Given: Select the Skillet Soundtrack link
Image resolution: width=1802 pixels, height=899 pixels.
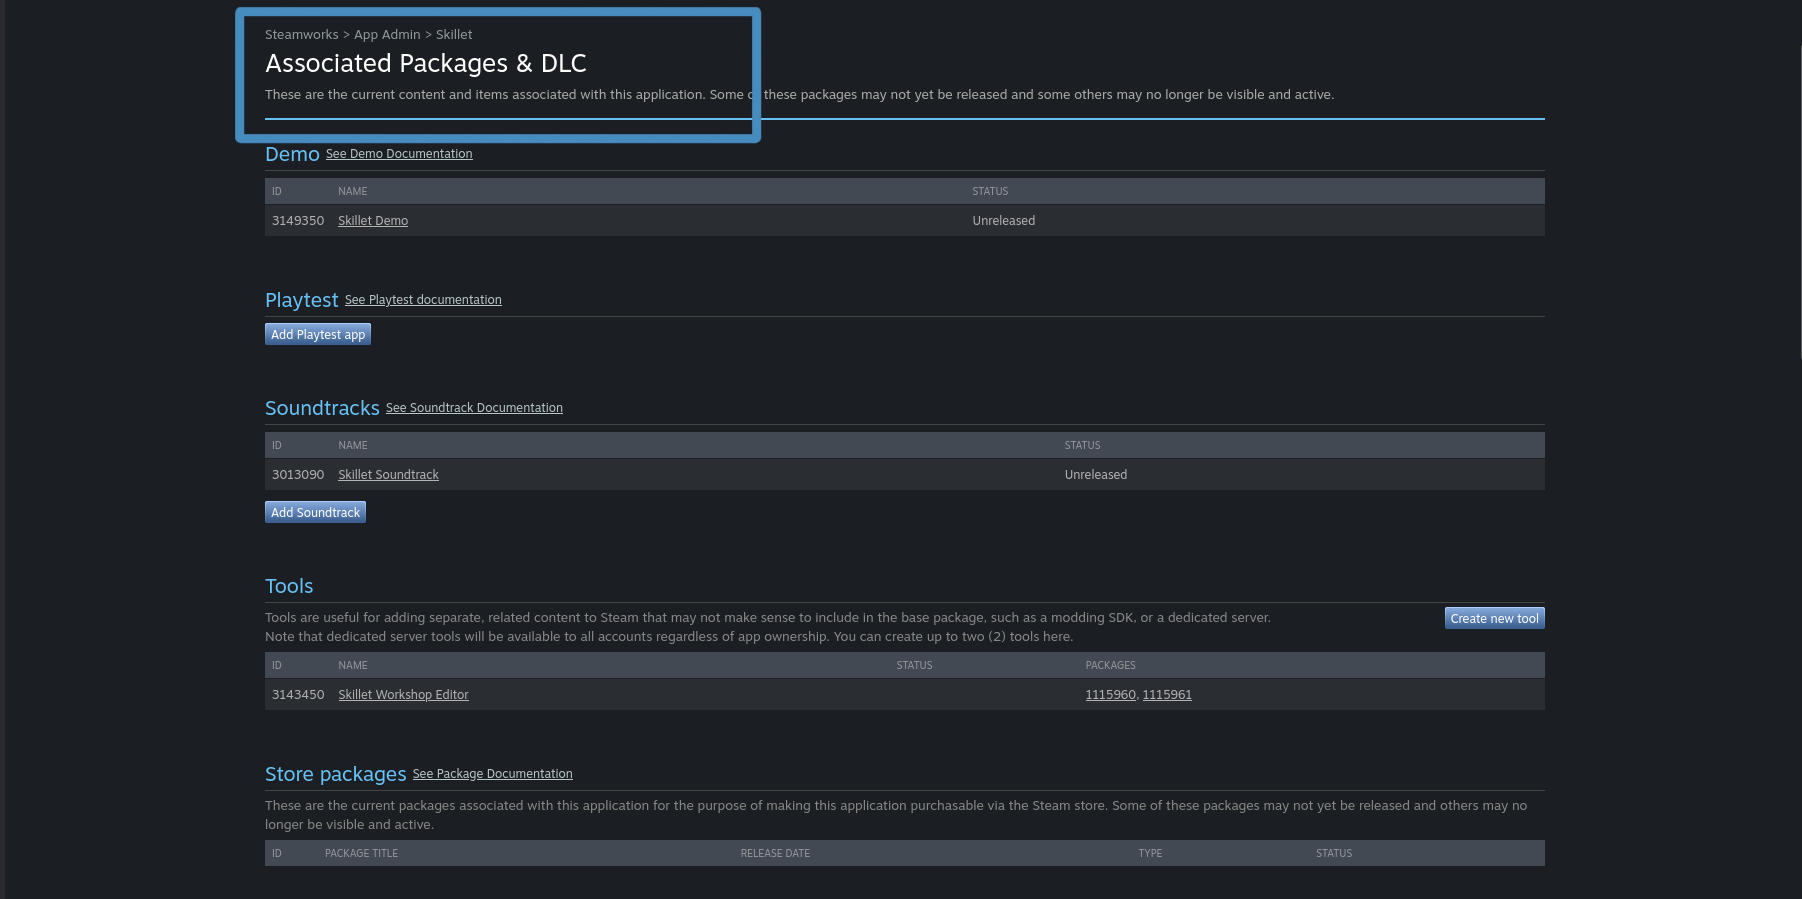Looking at the screenshot, I should click(x=388, y=475).
